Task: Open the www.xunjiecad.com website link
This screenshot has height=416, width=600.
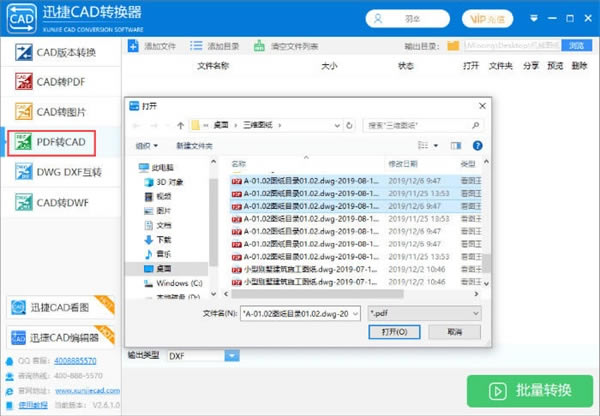Action: (88, 391)
